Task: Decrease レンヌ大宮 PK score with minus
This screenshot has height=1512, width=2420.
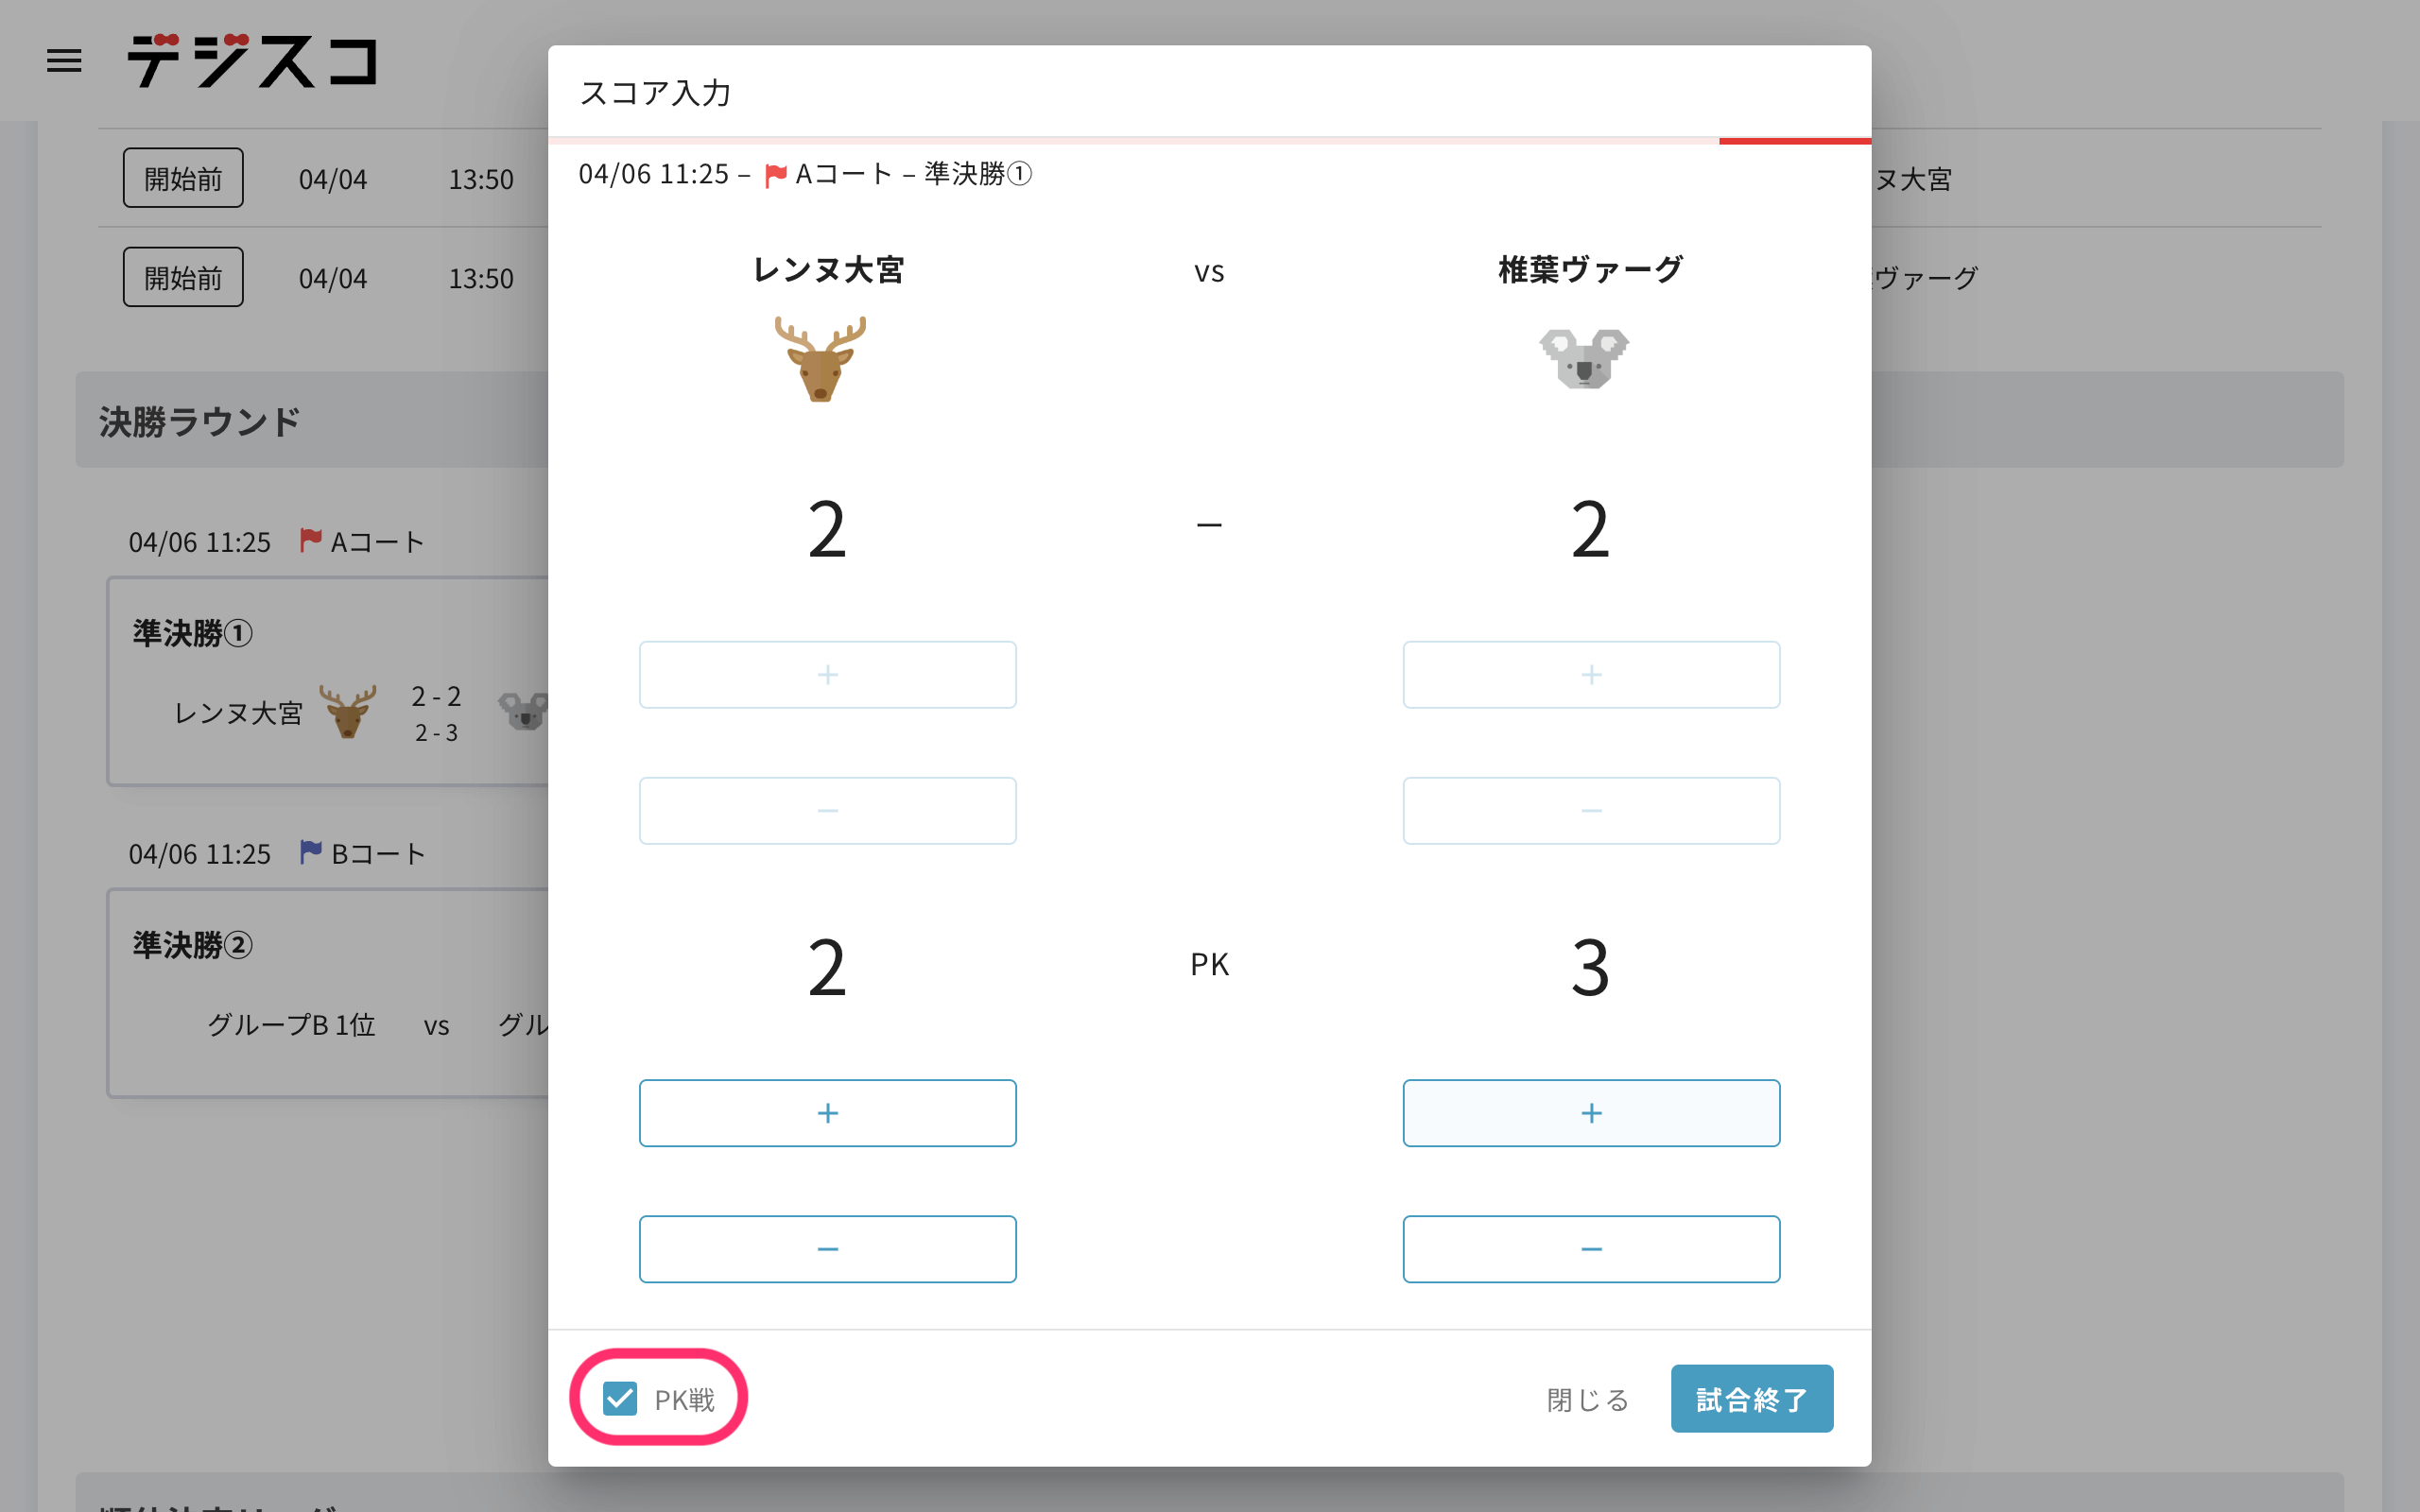Action: click(828, 1249)
